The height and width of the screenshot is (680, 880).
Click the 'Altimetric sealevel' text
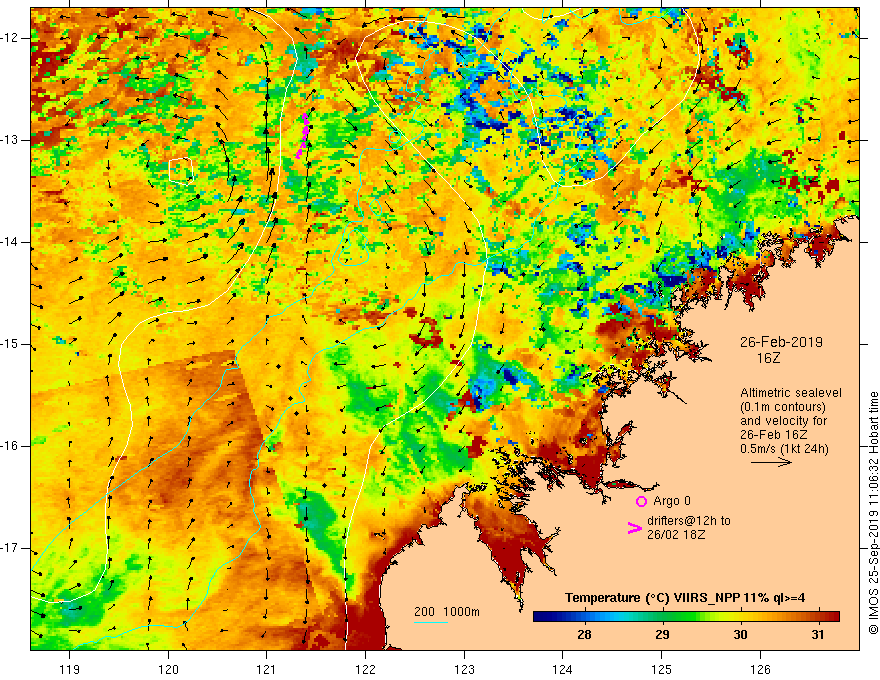(x=791, y=393)
